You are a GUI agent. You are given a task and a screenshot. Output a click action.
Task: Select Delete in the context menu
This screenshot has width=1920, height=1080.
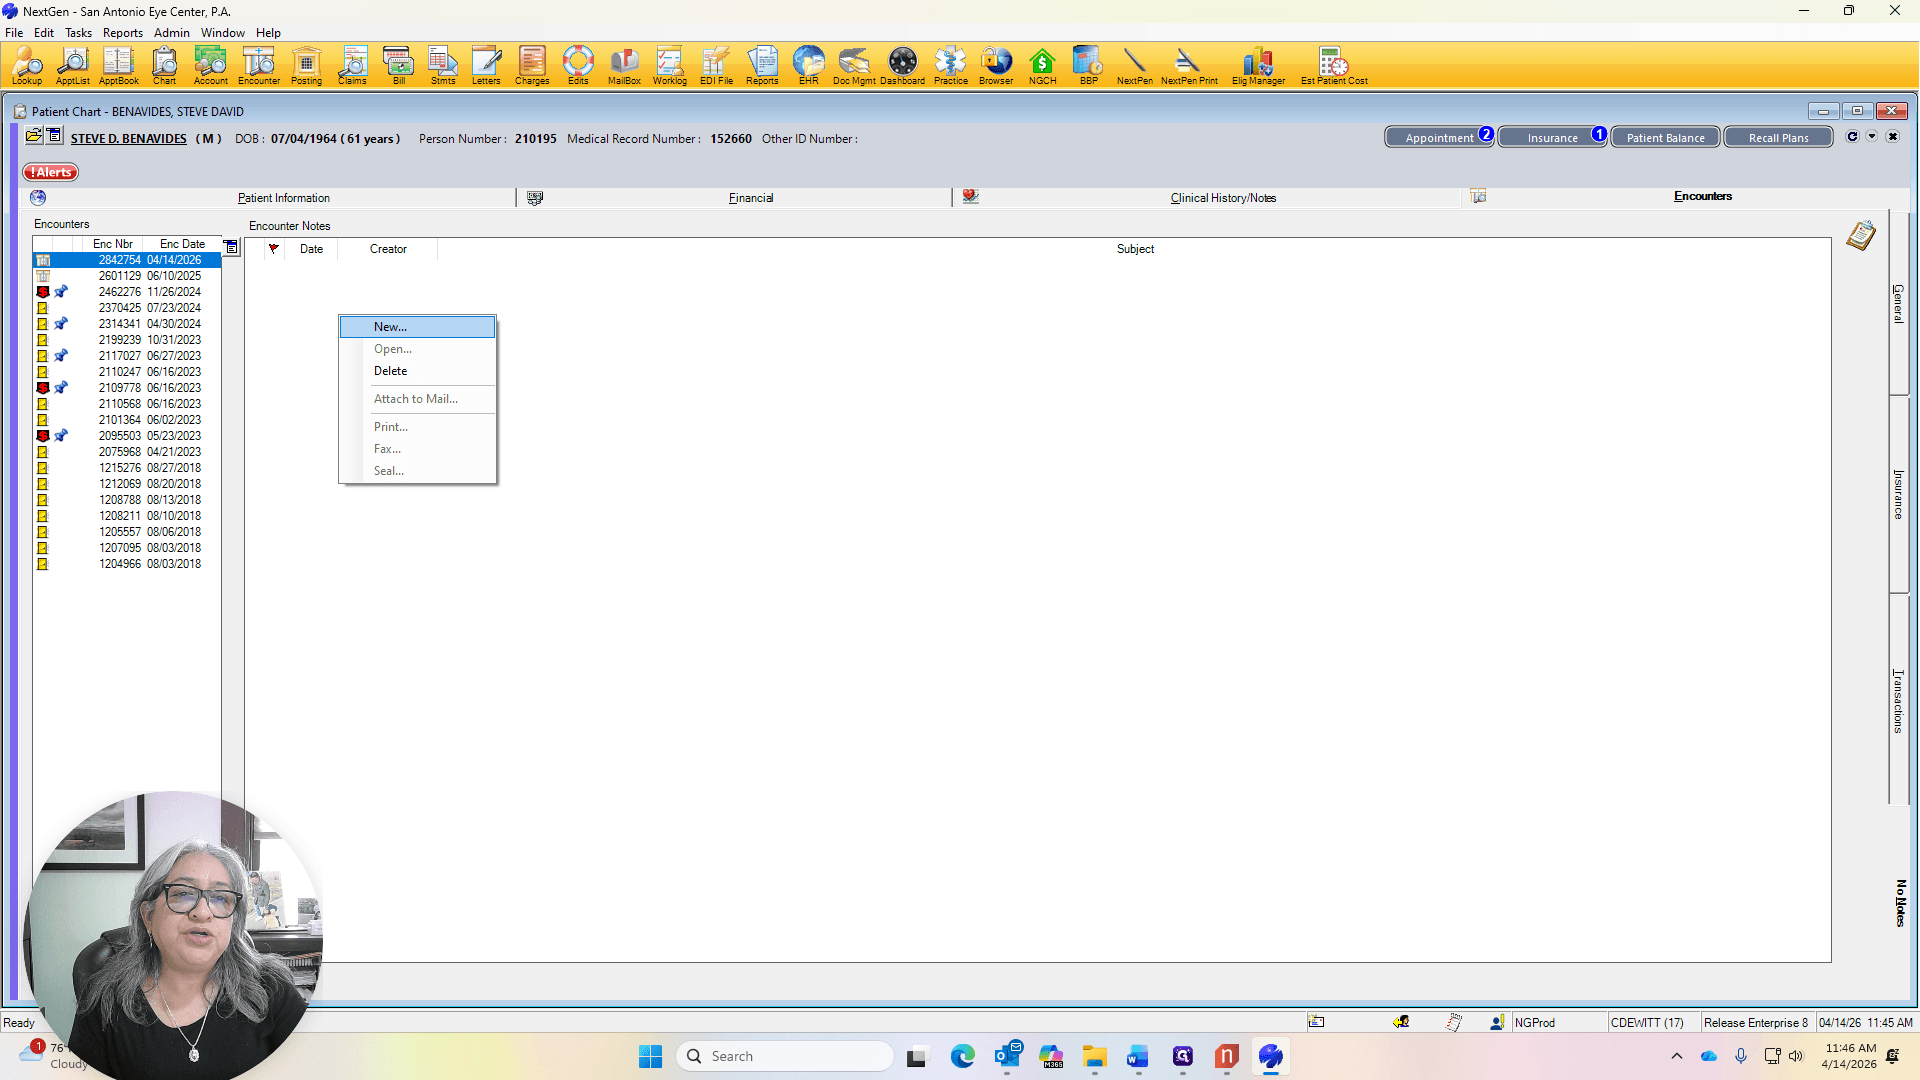click(417, 371)
